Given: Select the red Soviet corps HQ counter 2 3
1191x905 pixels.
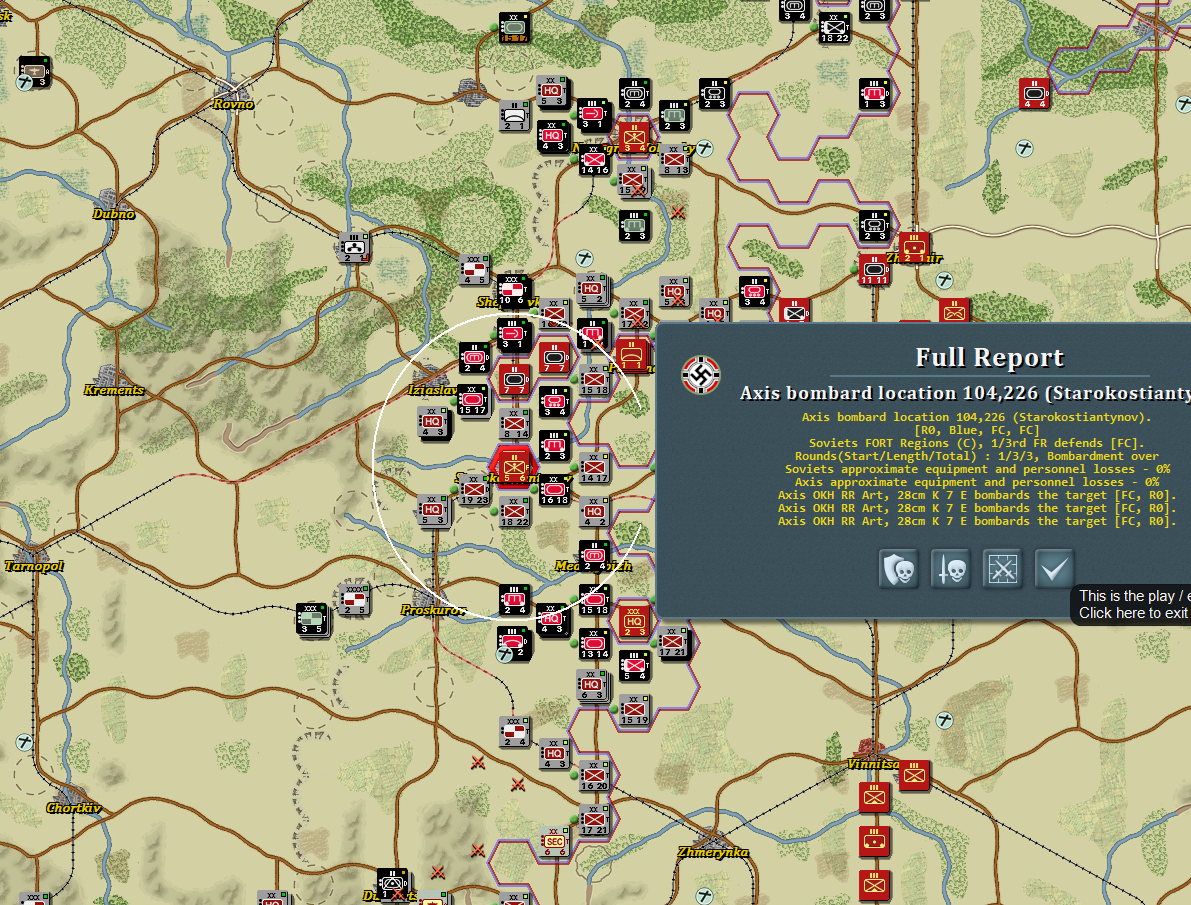Looking at the screenshot, I should pyautogui.click(x=634, y=622).
